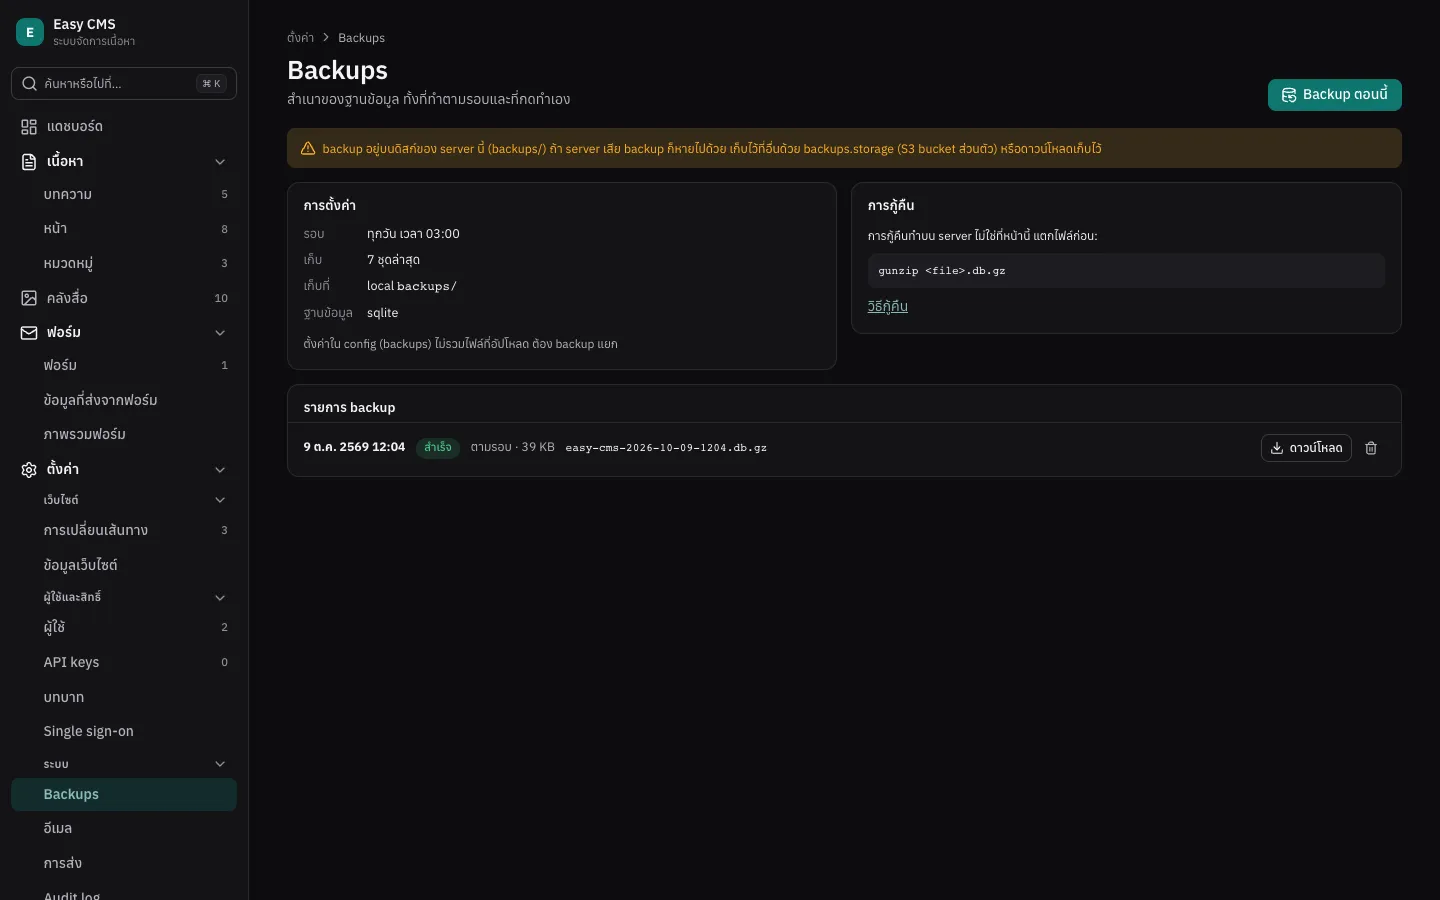Collapse the ระบบ subgroup chevron
This screenshot has width=1440, height=900.
coord(220,764)
